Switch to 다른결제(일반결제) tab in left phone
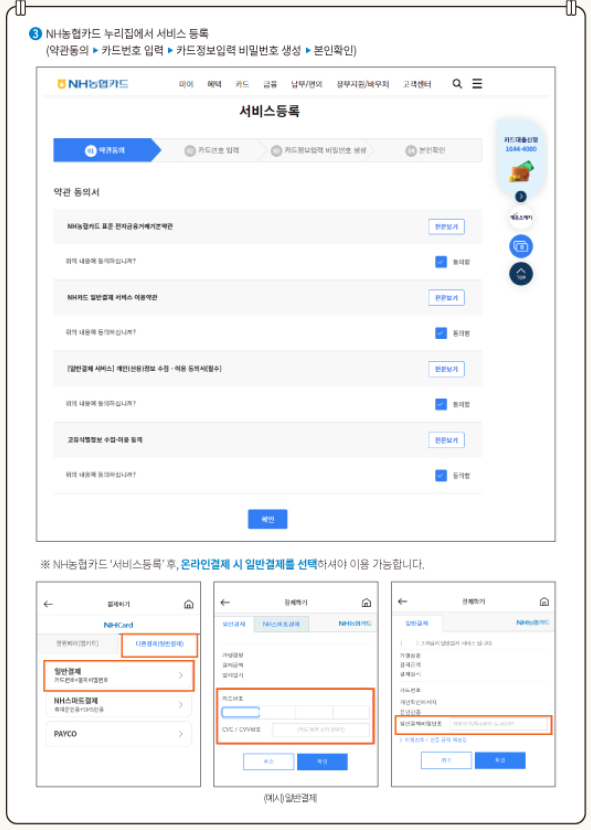Screen dimensions: 591x830 159,644
